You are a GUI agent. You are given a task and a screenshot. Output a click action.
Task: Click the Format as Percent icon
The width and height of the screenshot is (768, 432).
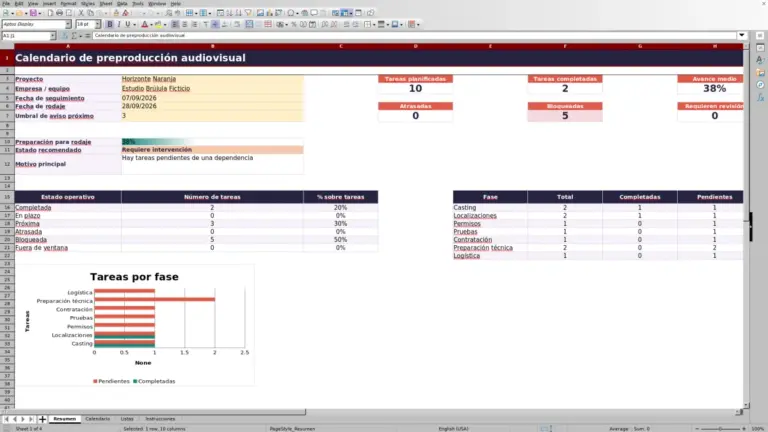[x=294, y=24]
